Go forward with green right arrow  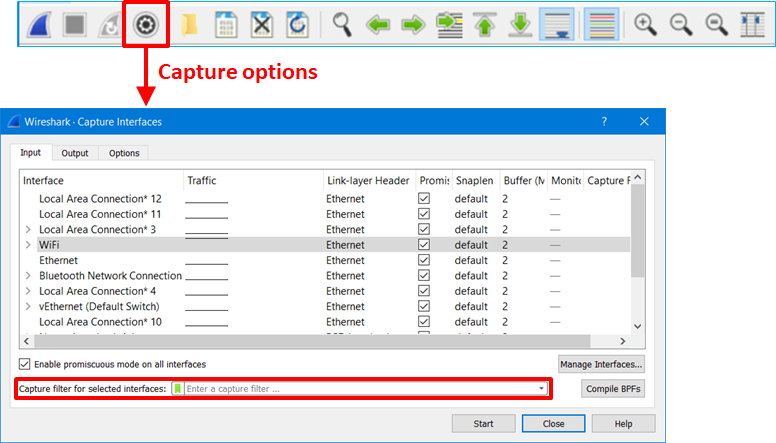click(413, 24)
